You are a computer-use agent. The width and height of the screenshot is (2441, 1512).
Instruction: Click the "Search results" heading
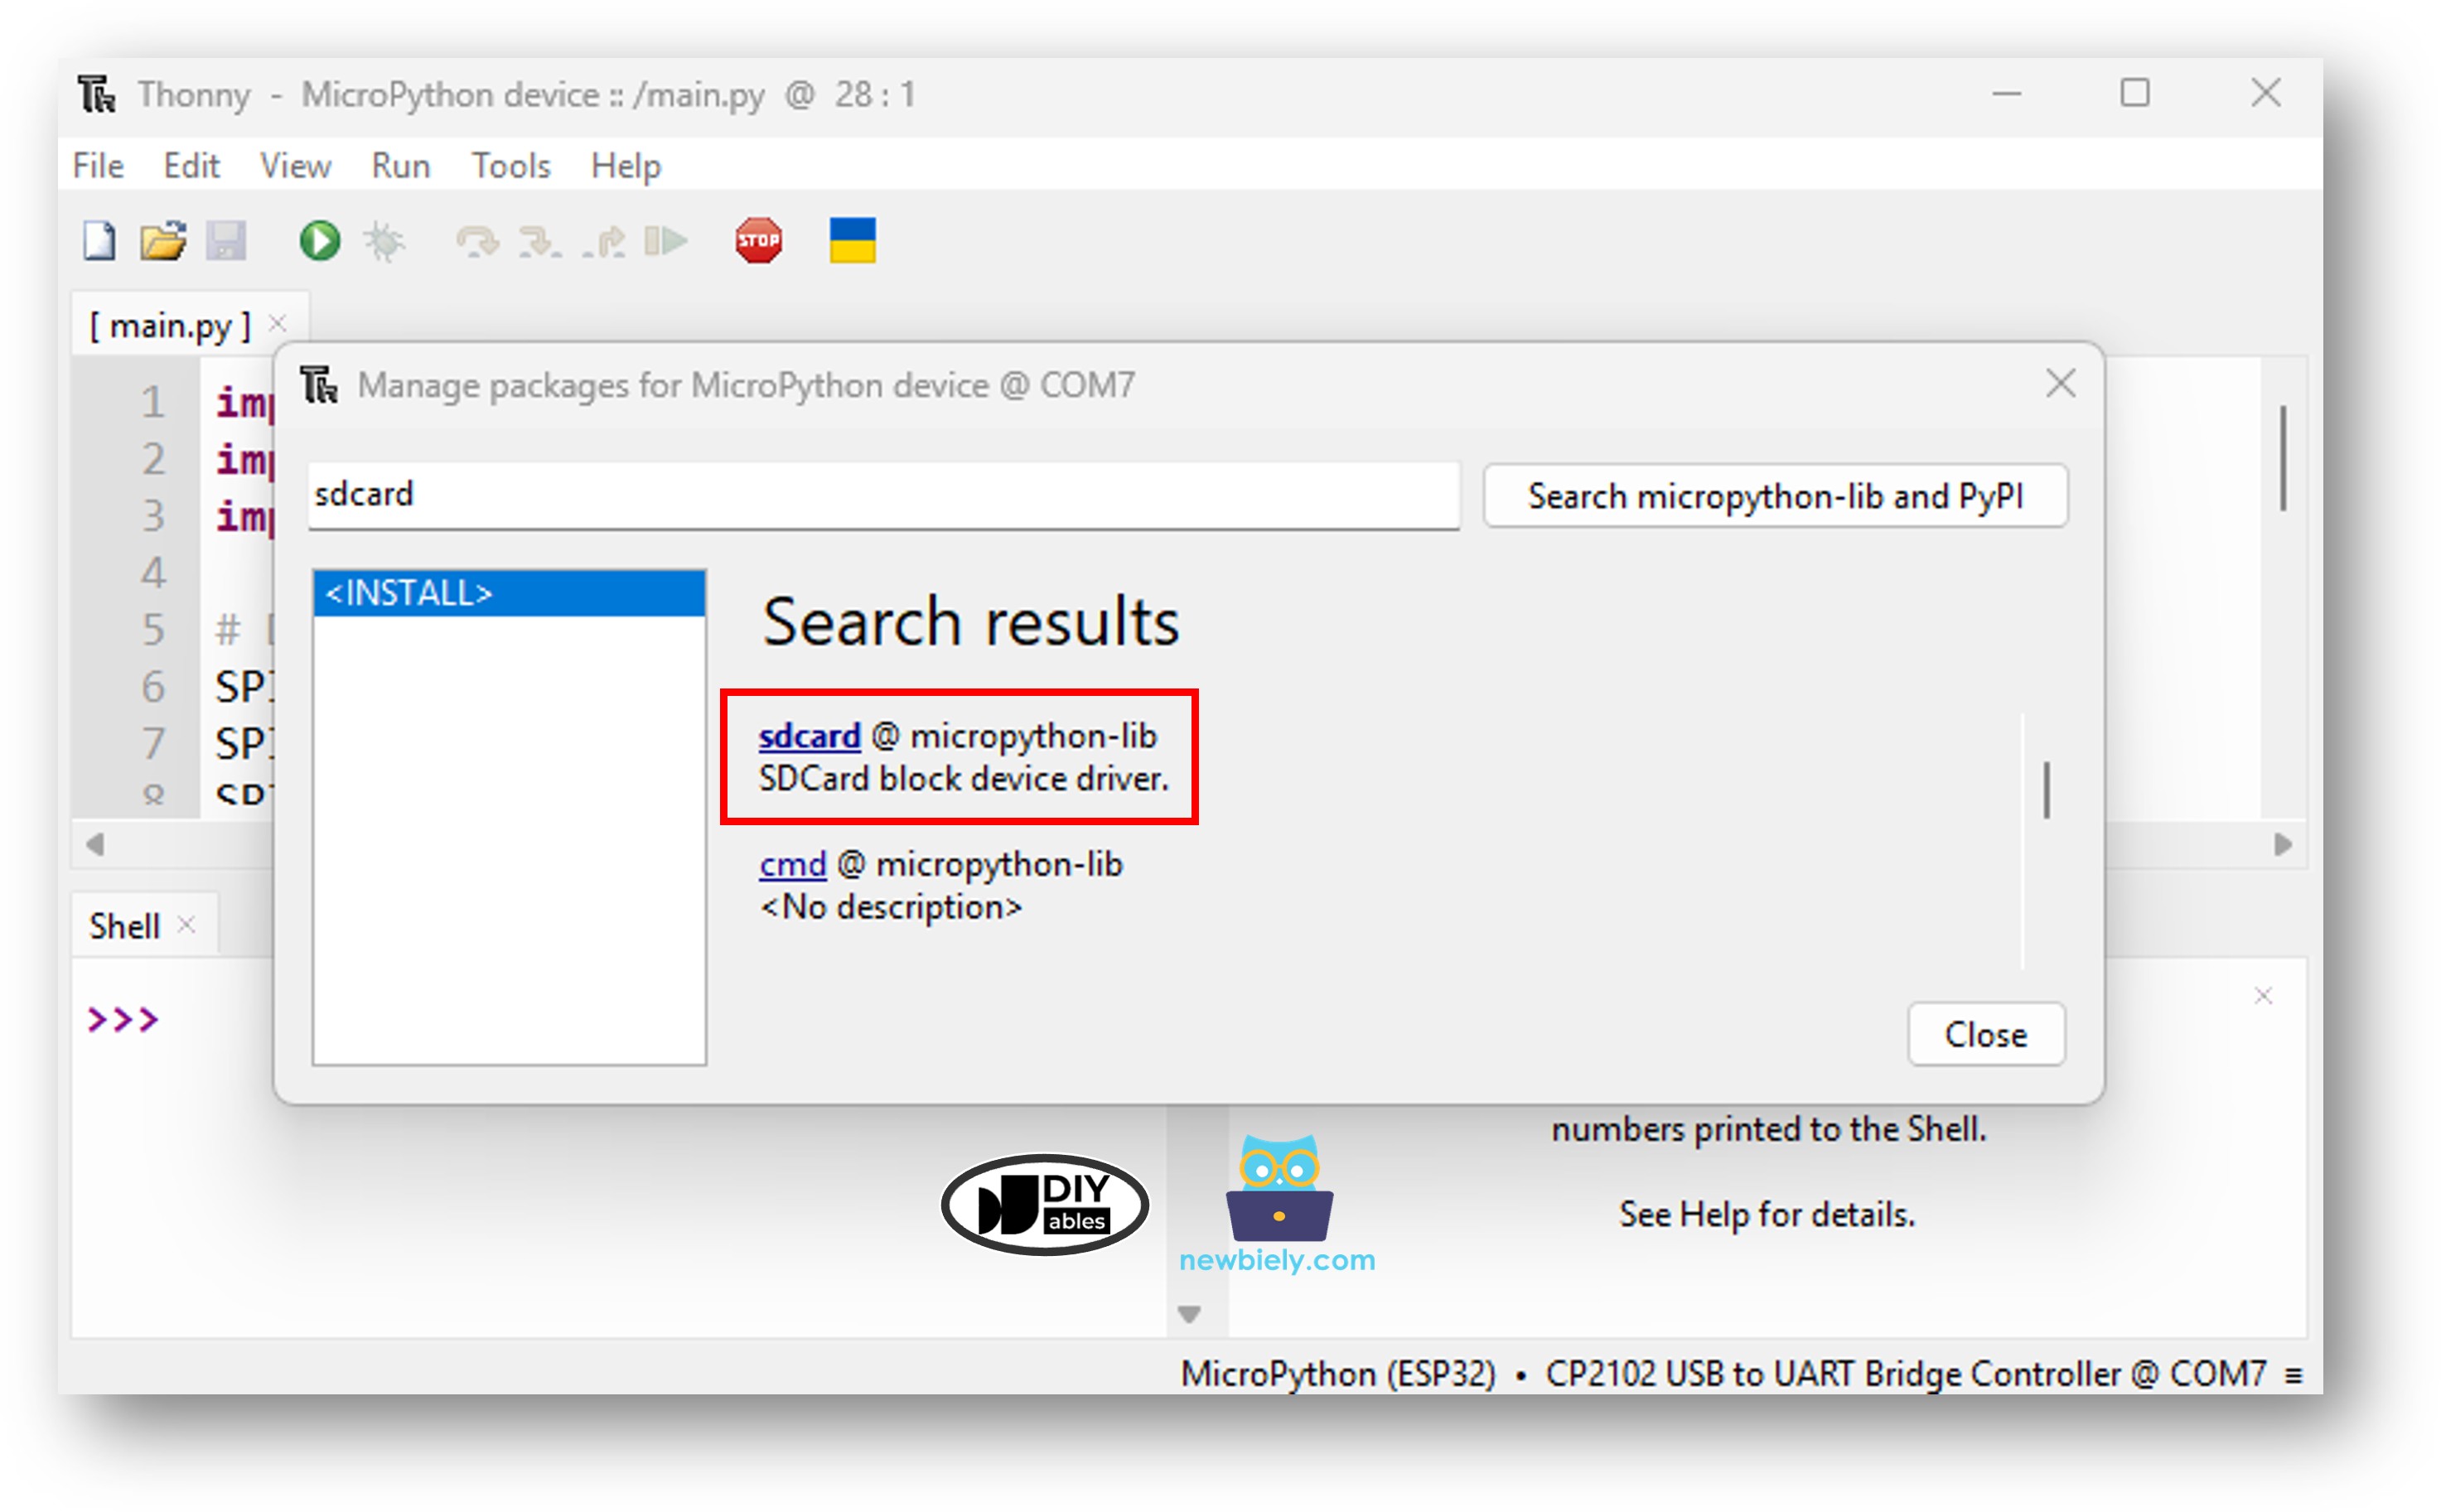pos(971,621)
